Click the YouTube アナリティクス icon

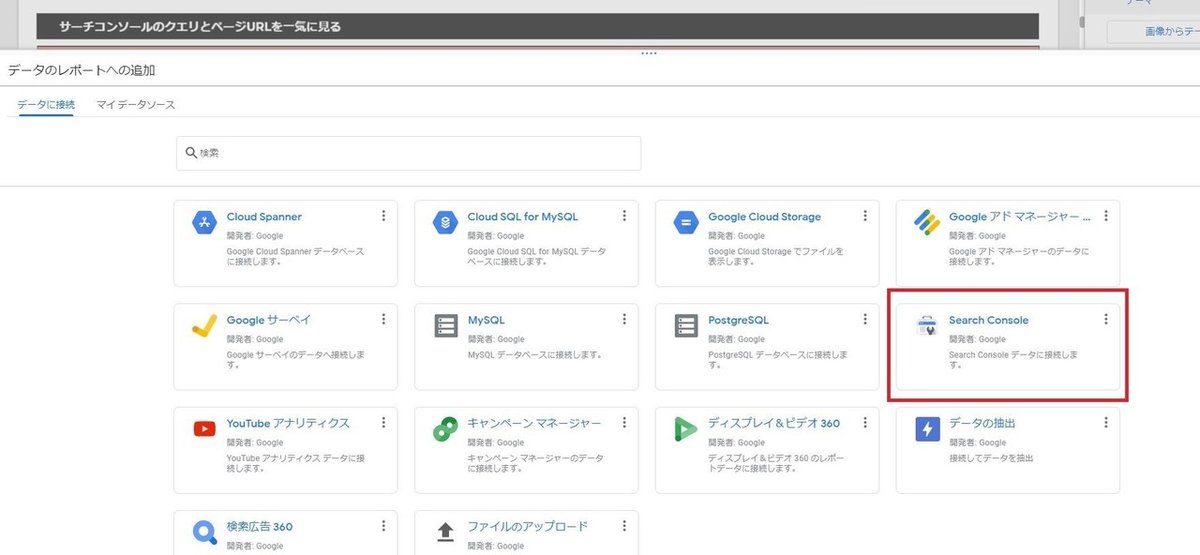204,429
